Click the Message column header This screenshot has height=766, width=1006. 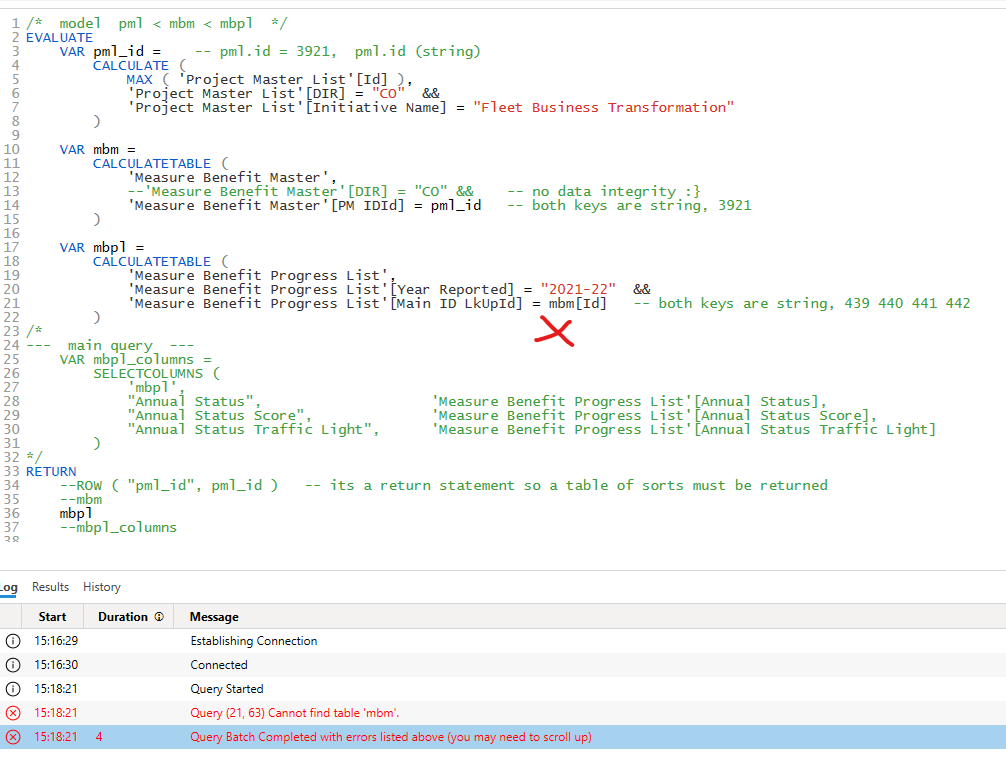point(214,617)
